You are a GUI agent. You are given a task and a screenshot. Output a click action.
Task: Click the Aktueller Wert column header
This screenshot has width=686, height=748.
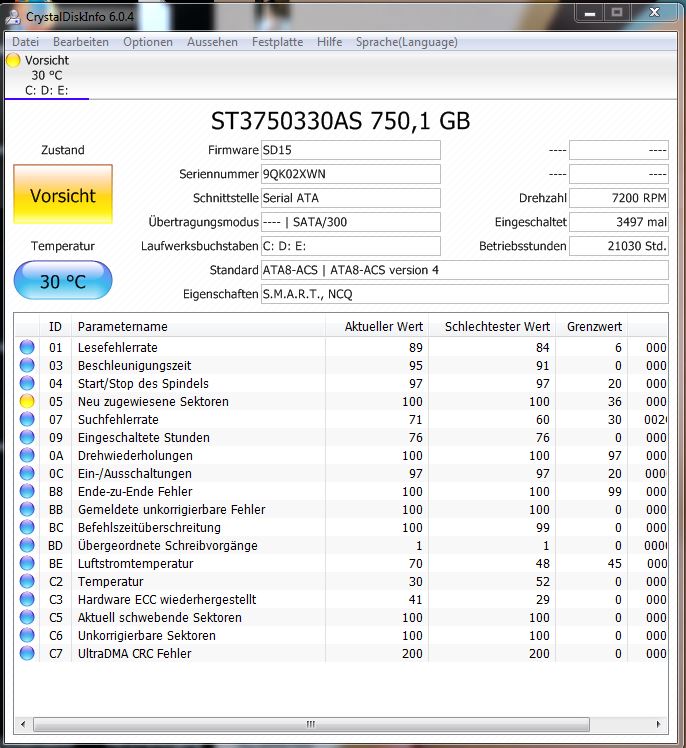click(x=377, y=326)
